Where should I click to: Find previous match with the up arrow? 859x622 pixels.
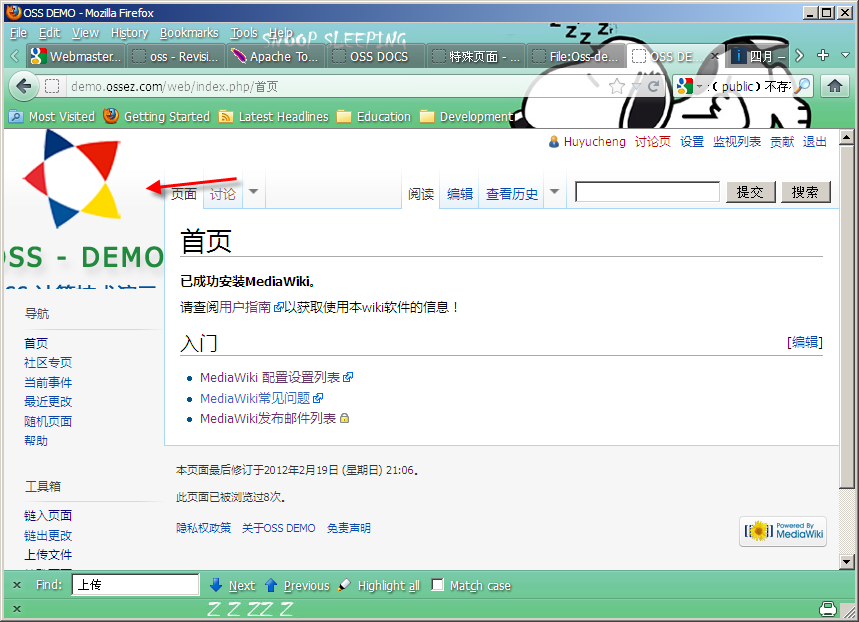[271, 585]
